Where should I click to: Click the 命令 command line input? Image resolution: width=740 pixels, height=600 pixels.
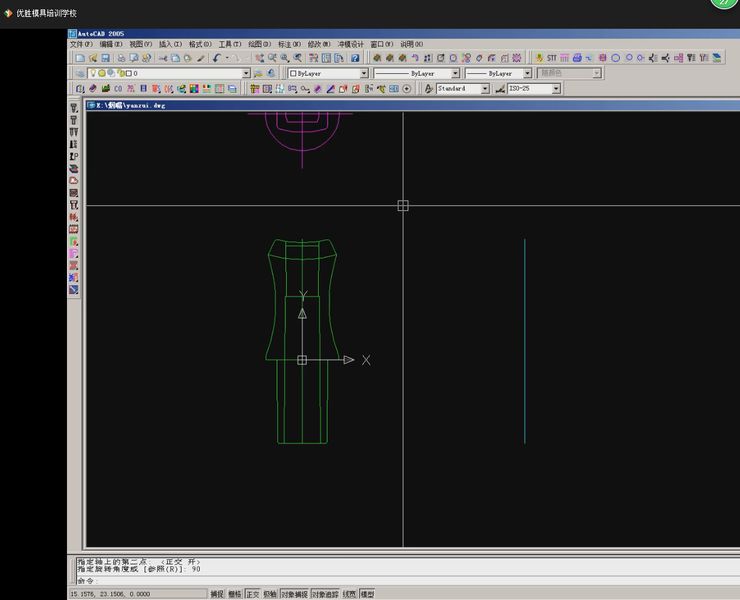(408, 581)
